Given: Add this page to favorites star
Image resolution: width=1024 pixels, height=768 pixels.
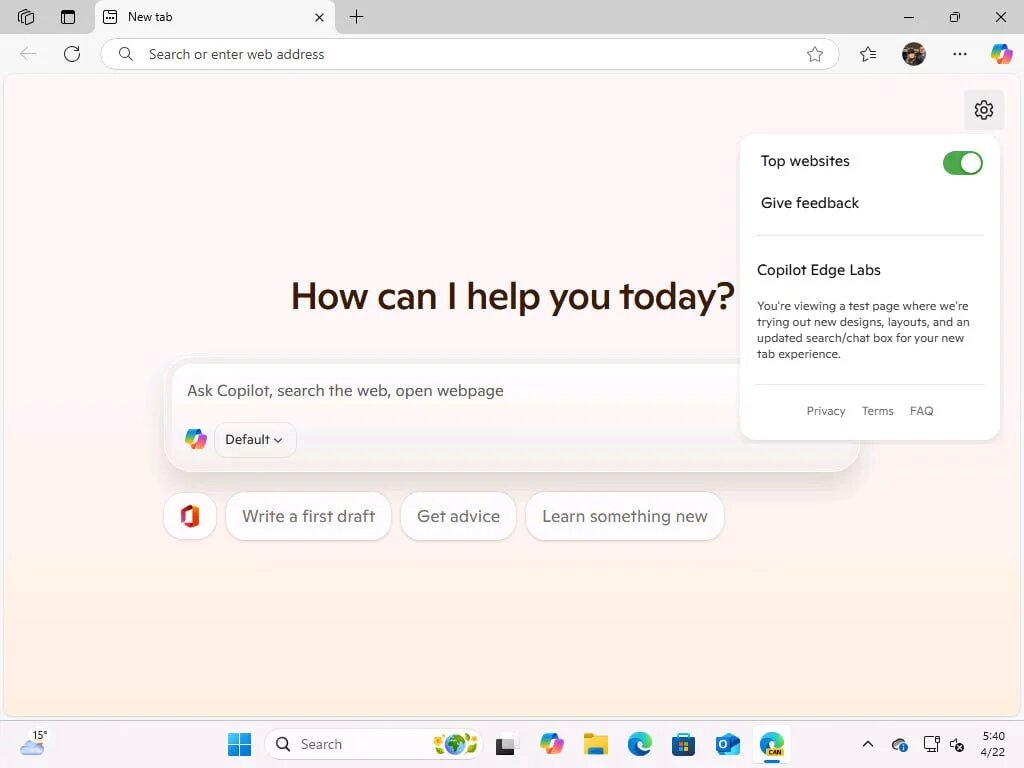Looking at the screenshot, I should click(x=814, y=54).
